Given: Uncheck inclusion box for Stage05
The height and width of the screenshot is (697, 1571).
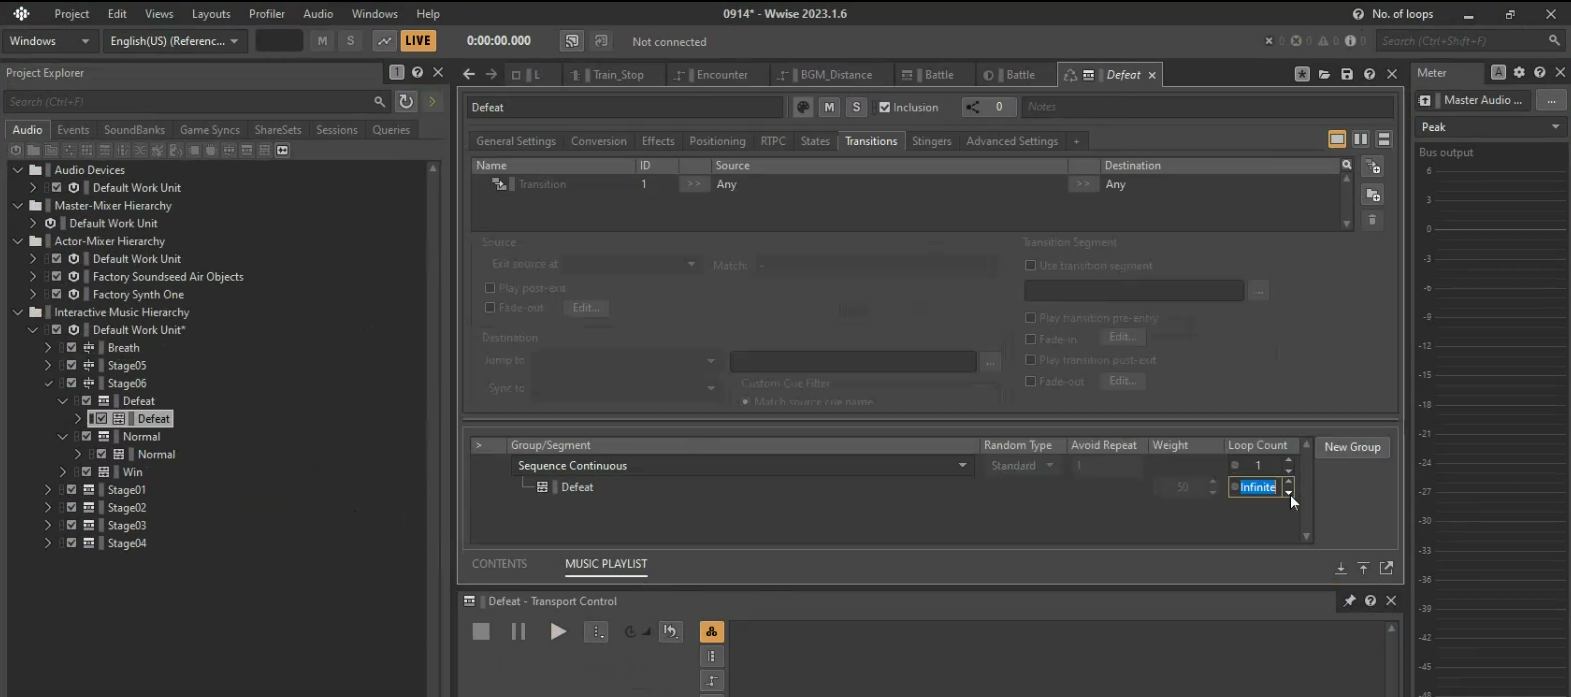Looking at the screenshot, I should click(x=72, y=366).
